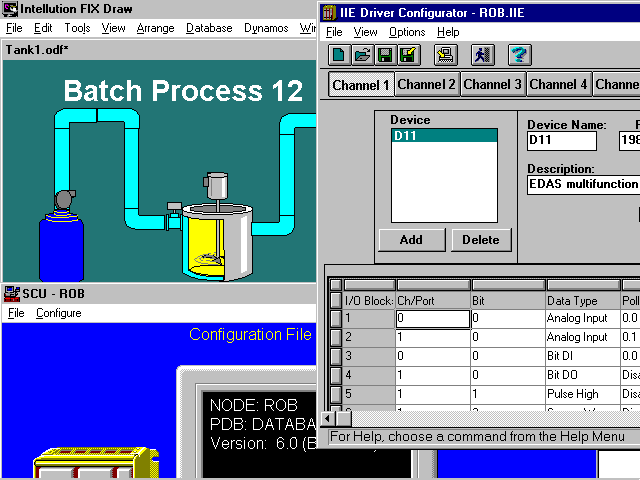The image size is (640, 480).
Task: Select row header button for I/O block 2
Action: (336, 337)
